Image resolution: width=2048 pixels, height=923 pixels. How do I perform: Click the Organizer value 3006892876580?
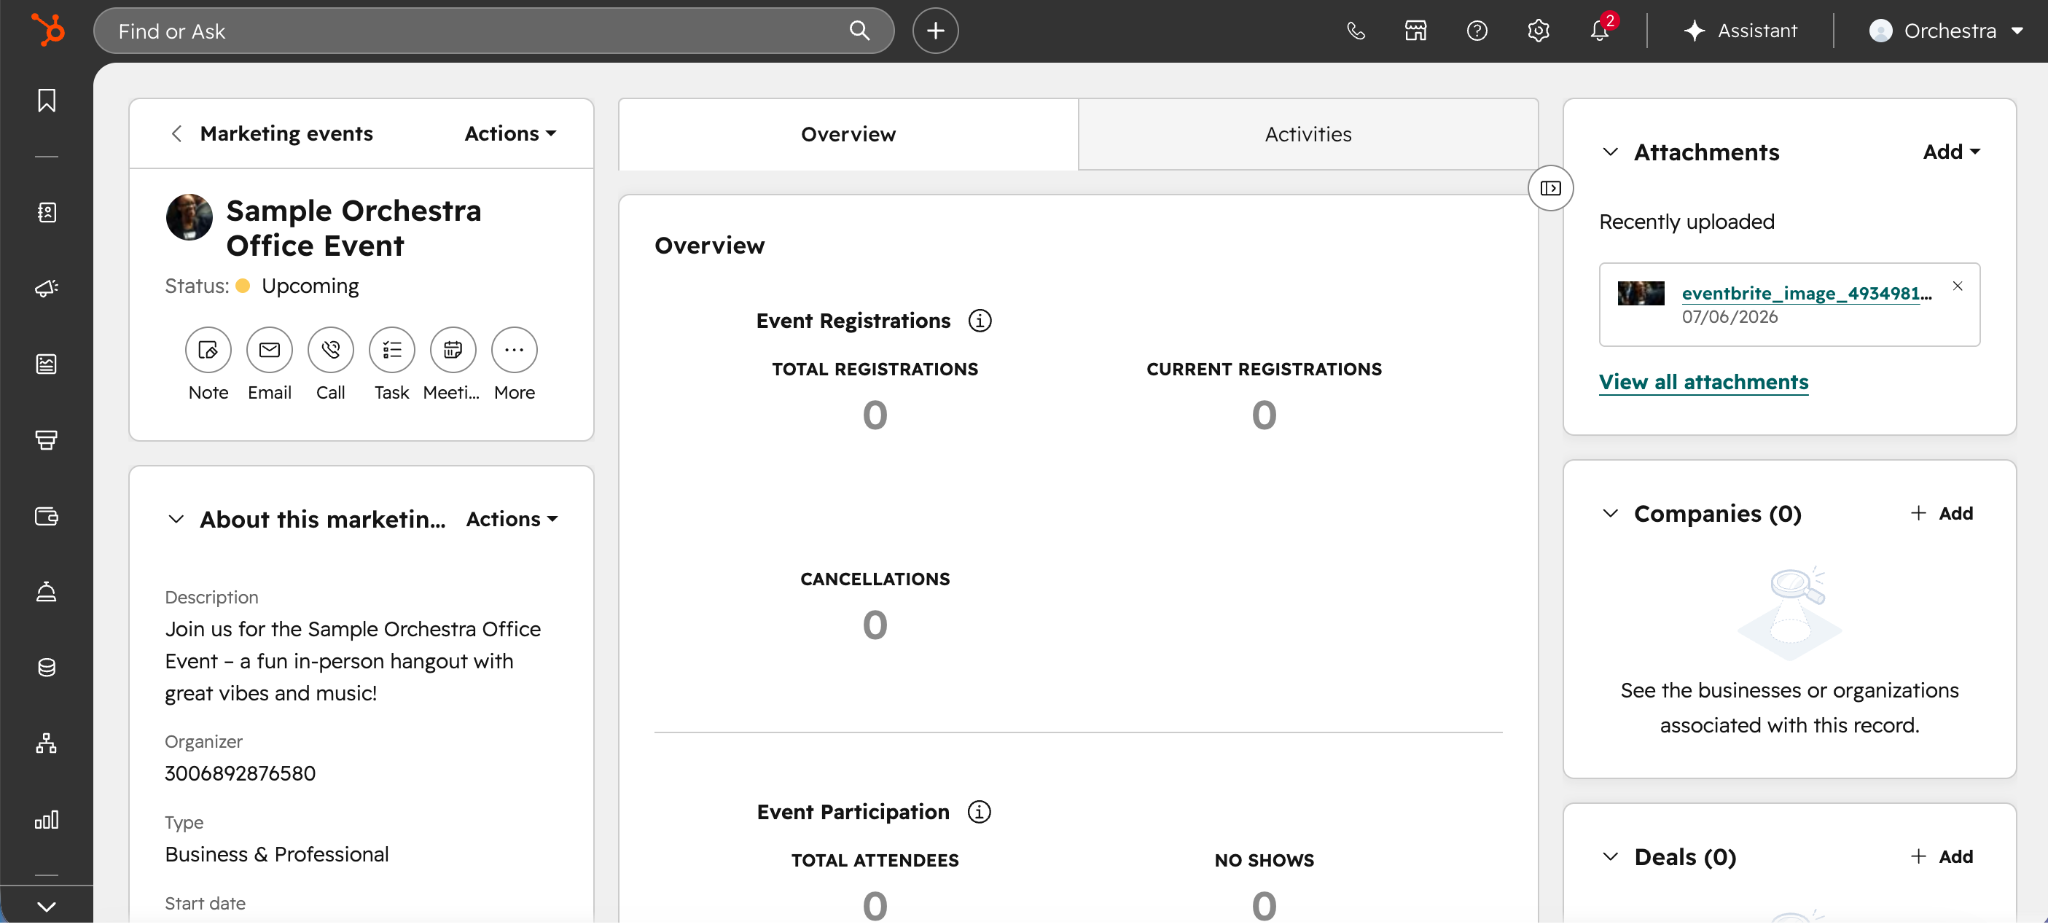(x=240, y=774)
